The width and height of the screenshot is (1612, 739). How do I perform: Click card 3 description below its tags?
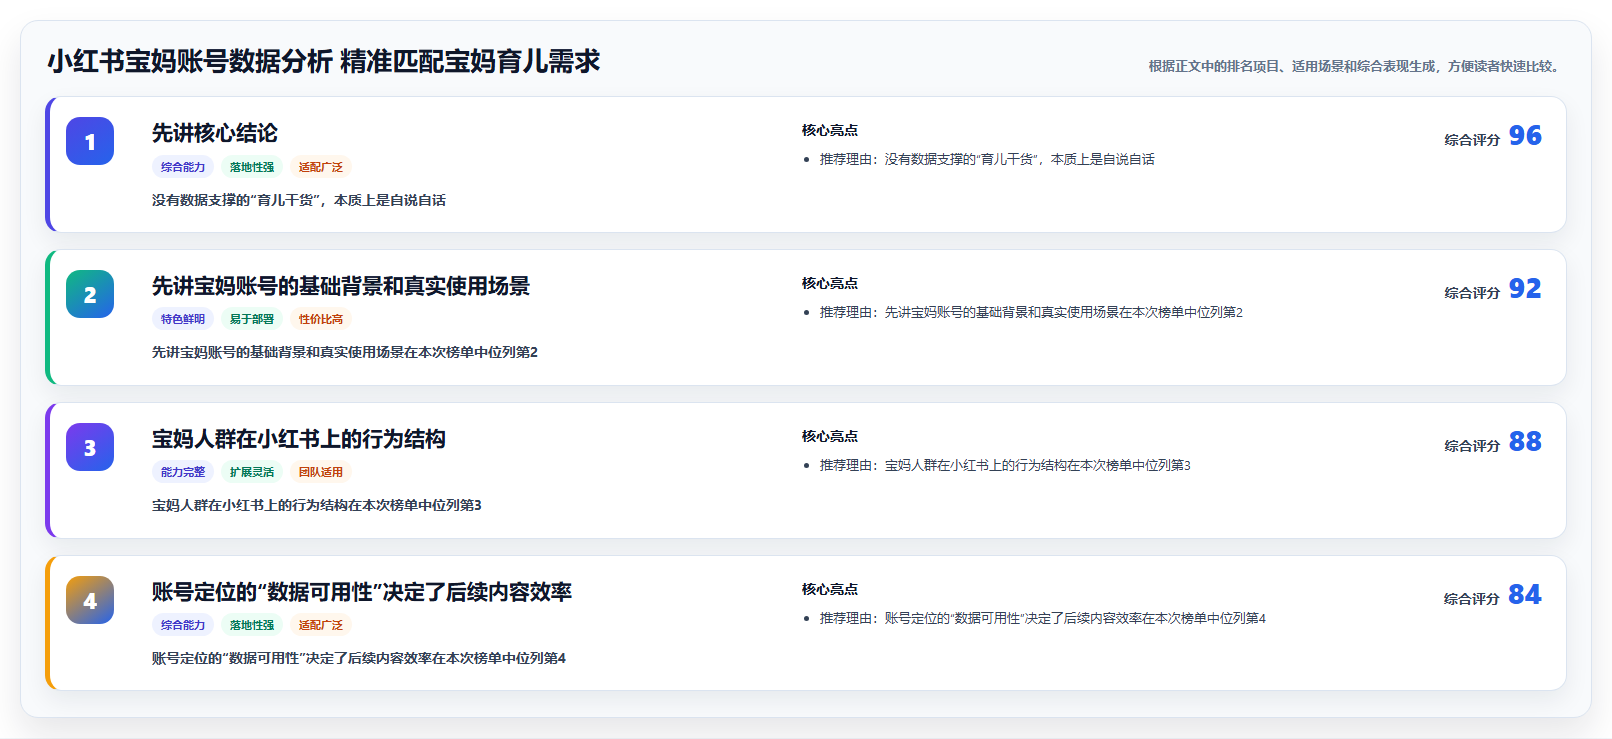pyautogui.click(x=317, y=505)
